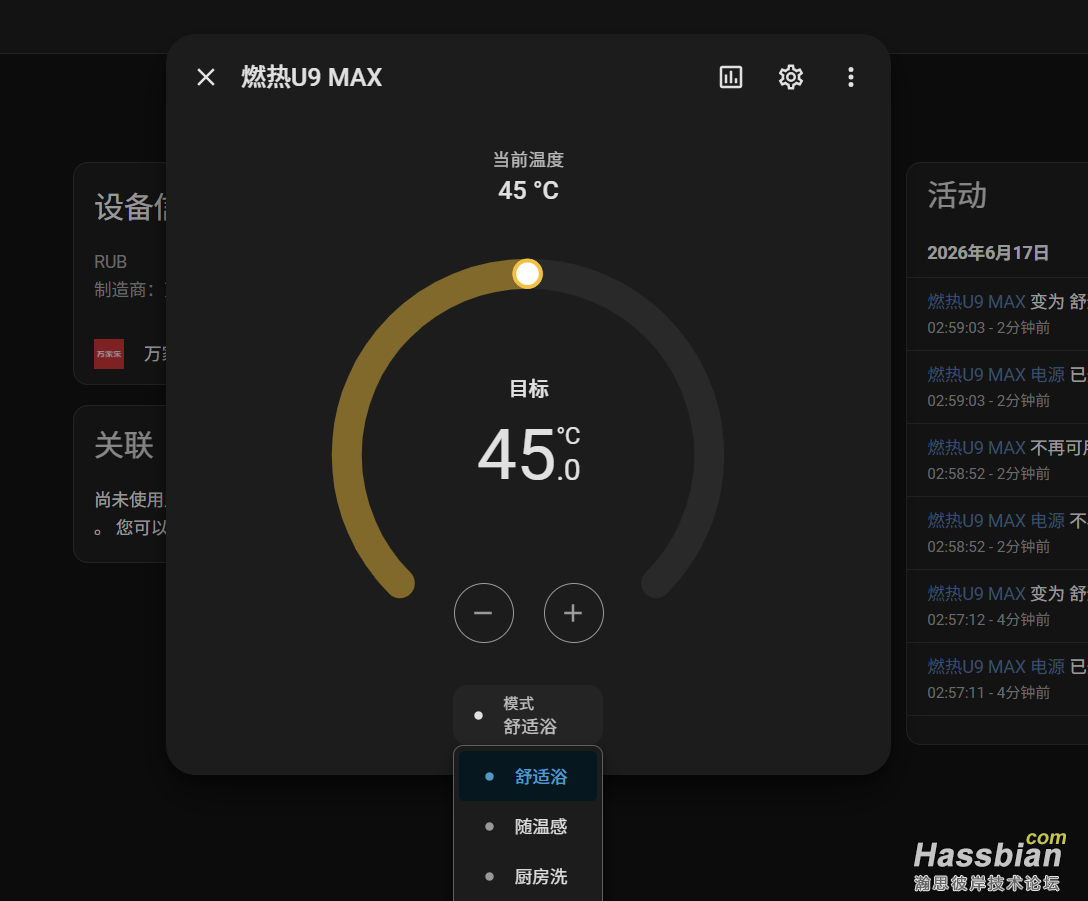Image resolution: width=1088 pixels, height=901 pixels.
Task: Select 舒适浴 mode option
Action: coord(527,776)
